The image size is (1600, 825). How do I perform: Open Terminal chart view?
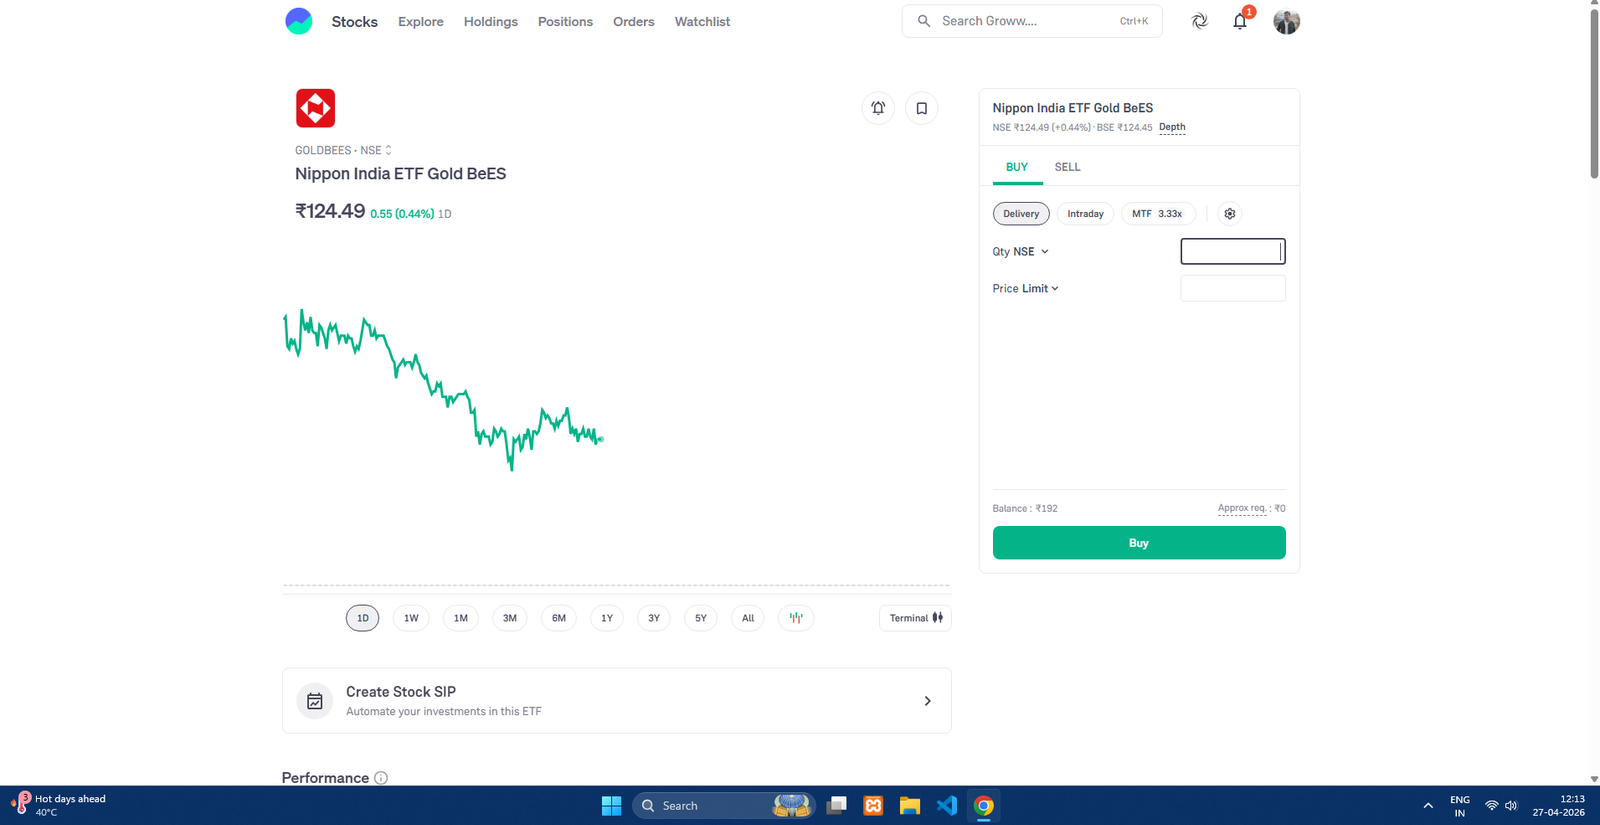[x=915, y=618]
